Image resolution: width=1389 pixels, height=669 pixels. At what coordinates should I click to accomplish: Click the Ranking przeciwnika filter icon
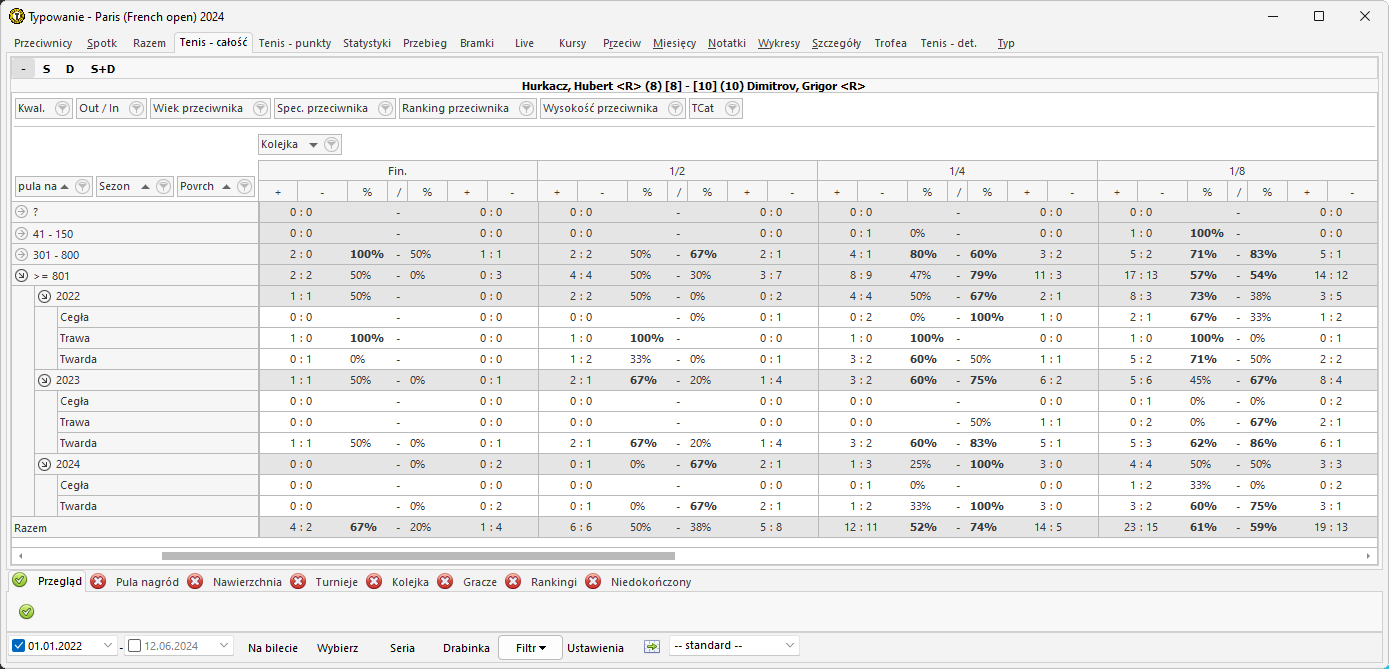526,108
